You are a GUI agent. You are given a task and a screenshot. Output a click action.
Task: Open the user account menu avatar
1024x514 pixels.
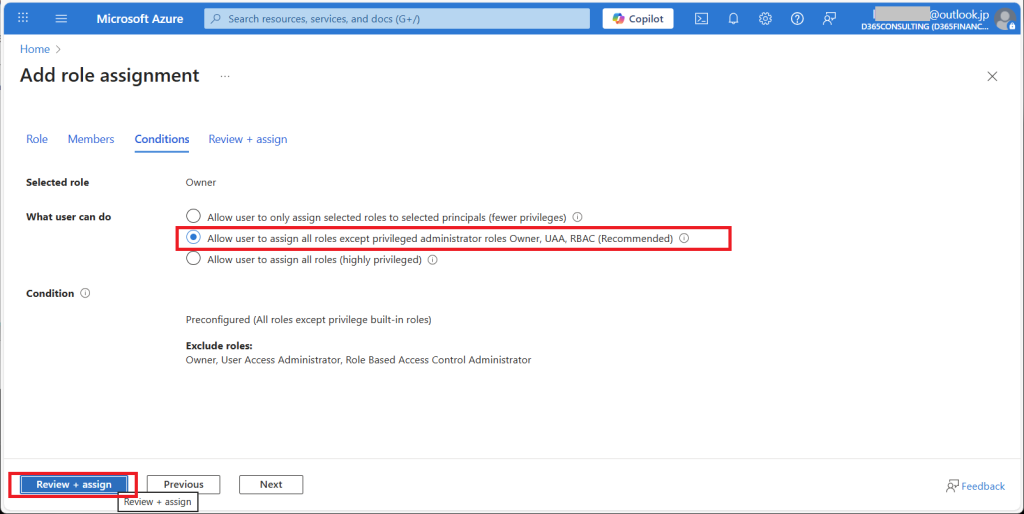(1004, 19)
